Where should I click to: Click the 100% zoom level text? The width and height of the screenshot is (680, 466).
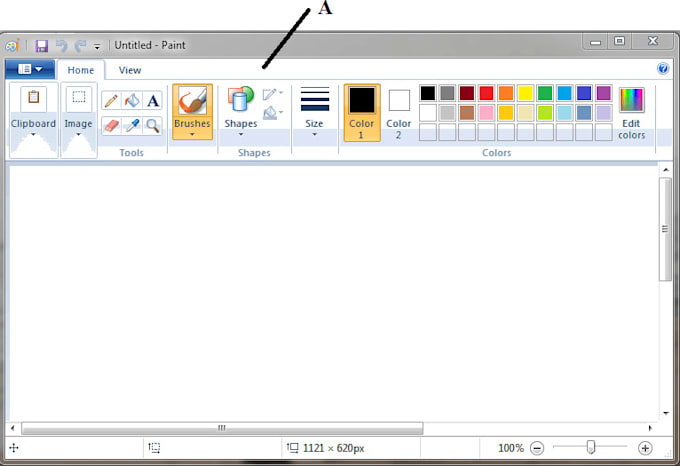coord(511,448)
